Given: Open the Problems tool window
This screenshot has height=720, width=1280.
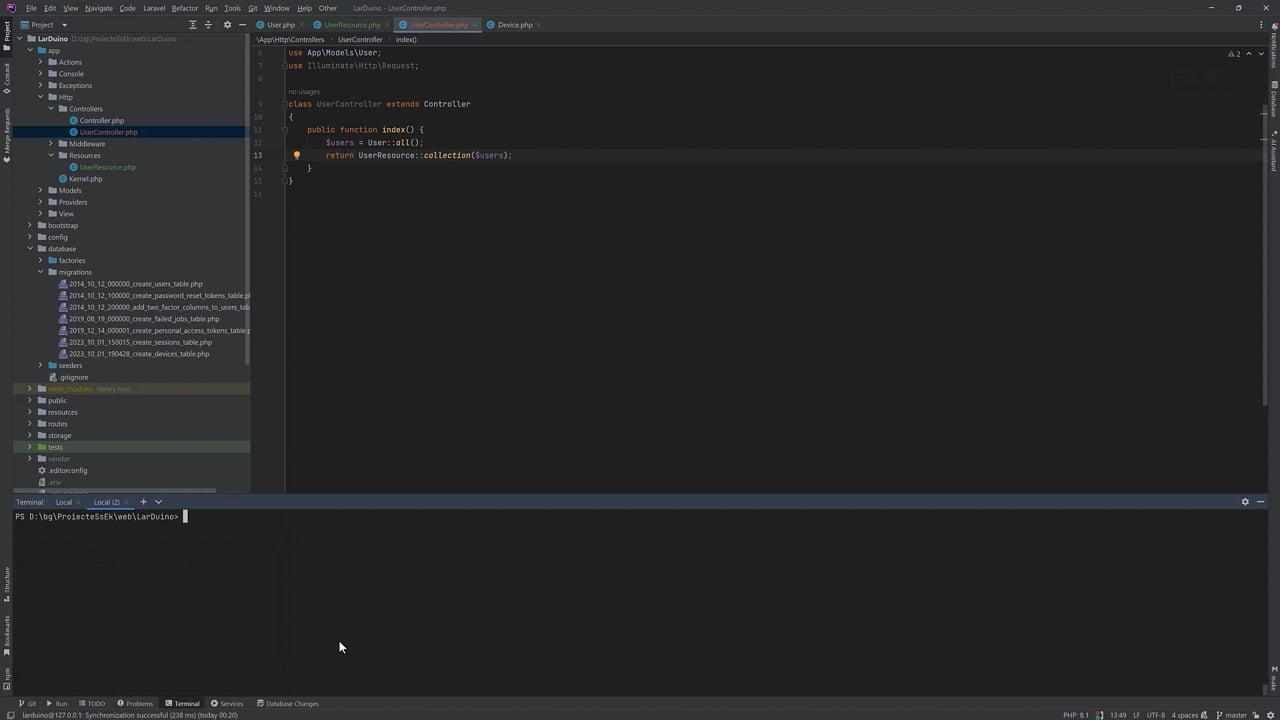Looking at the screenshot, I should pyautogui.click(x=135, y=704).
